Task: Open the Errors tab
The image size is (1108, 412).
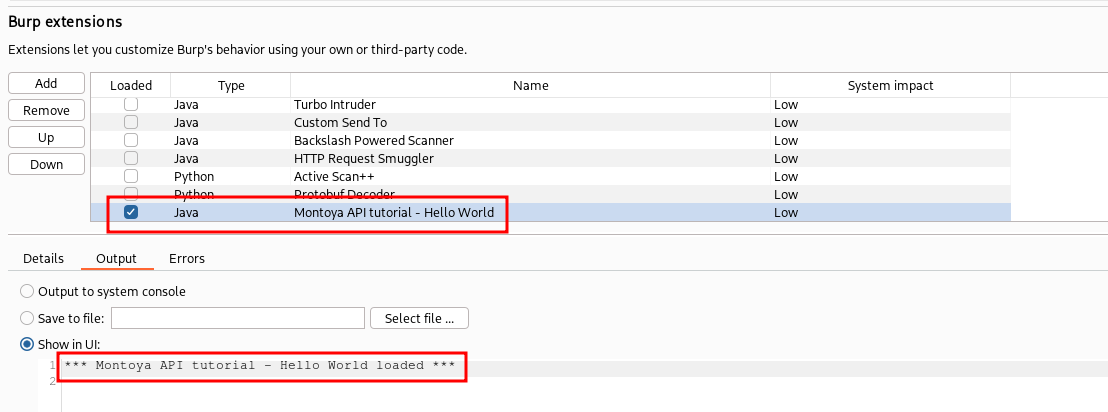Action: point(187,259)
